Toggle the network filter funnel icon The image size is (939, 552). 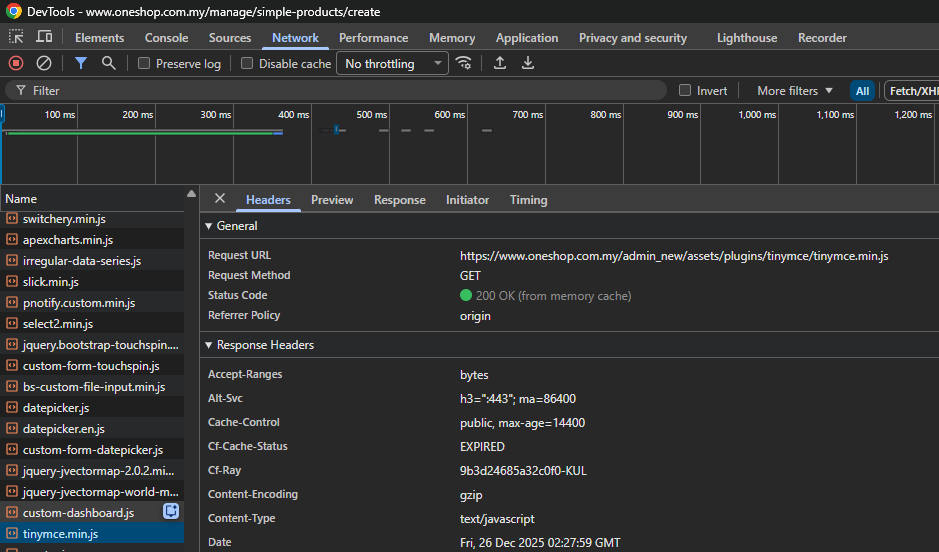[81, 63]
